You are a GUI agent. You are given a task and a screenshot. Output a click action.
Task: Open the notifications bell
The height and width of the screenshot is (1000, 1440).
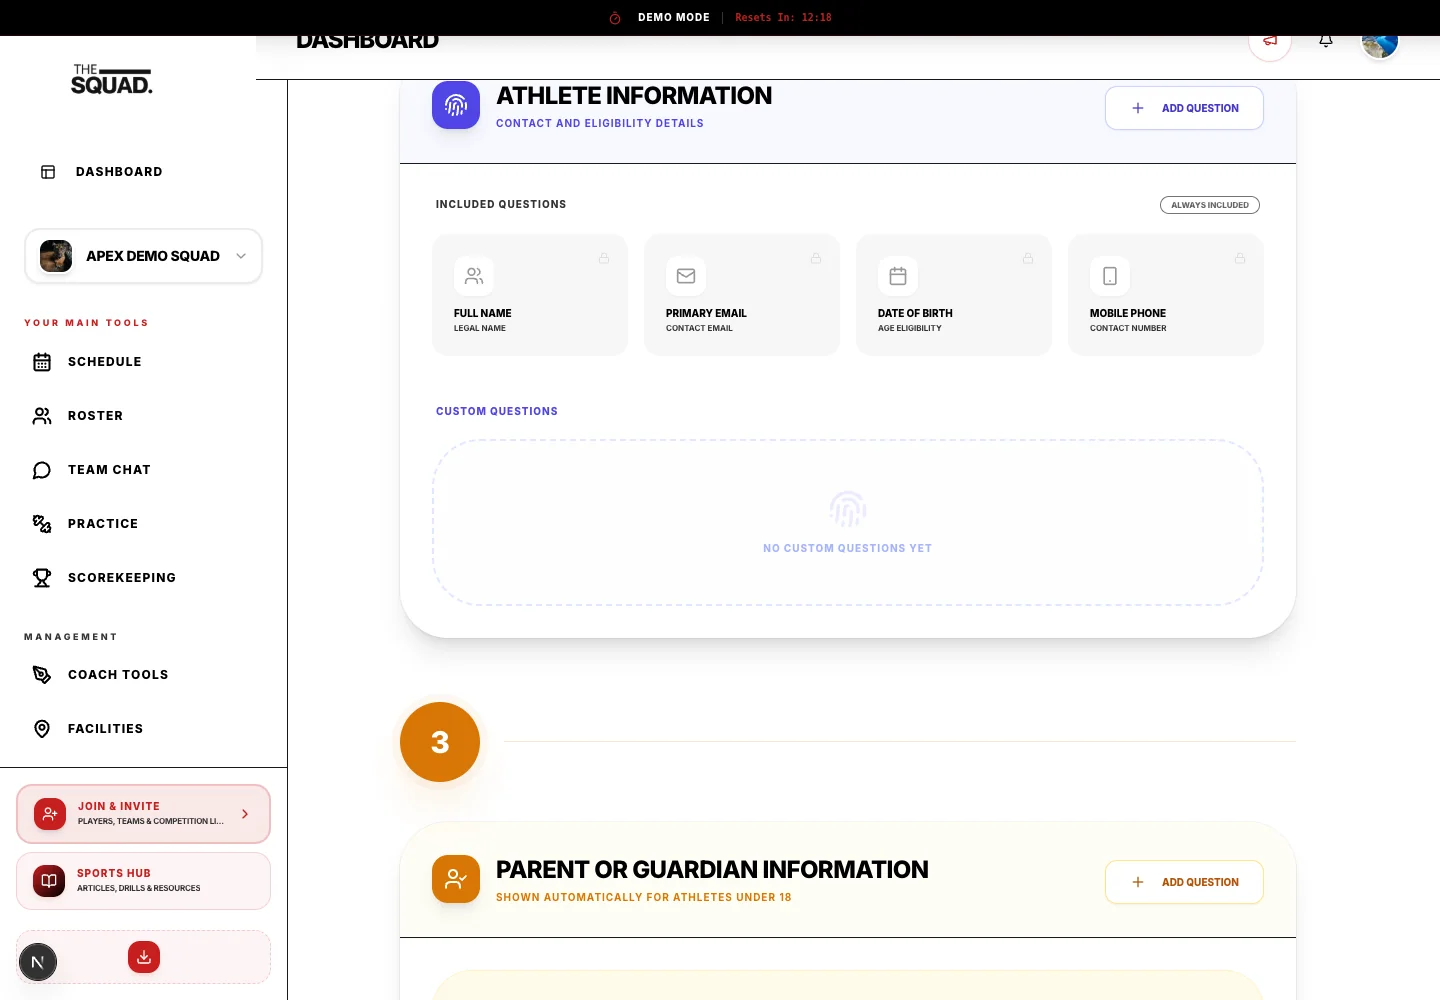(x=1326, y=41)
